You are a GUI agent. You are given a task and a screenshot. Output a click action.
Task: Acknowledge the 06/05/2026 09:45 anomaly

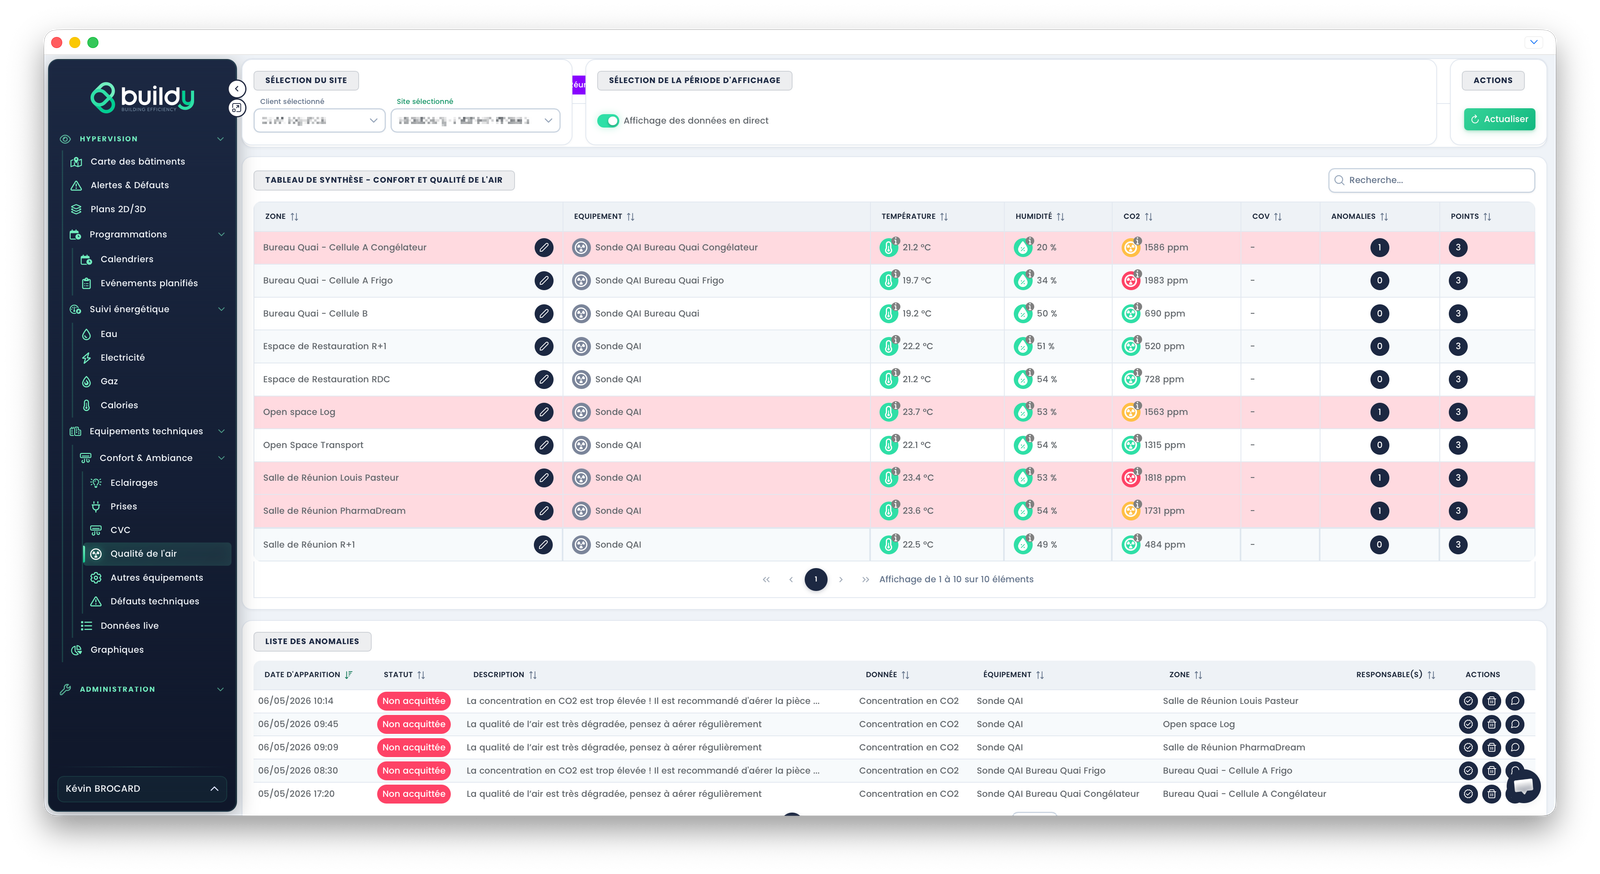[x=1468, y=724]
